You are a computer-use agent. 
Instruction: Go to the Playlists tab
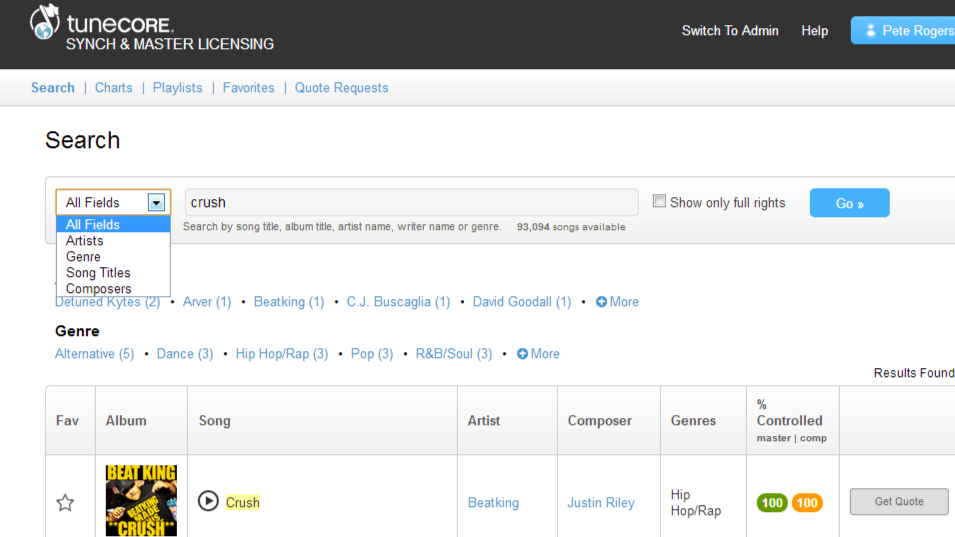pyautogui.click(x=178, y=88)
